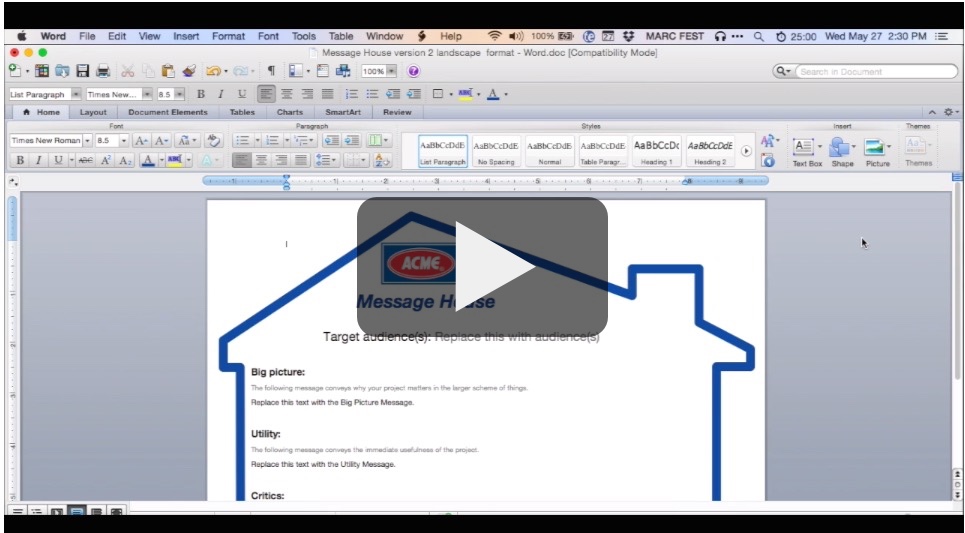965x533 pixels.
Task: Click the Sort A-Z icon in Paragraph group
Action: click(x=382, y=161)
